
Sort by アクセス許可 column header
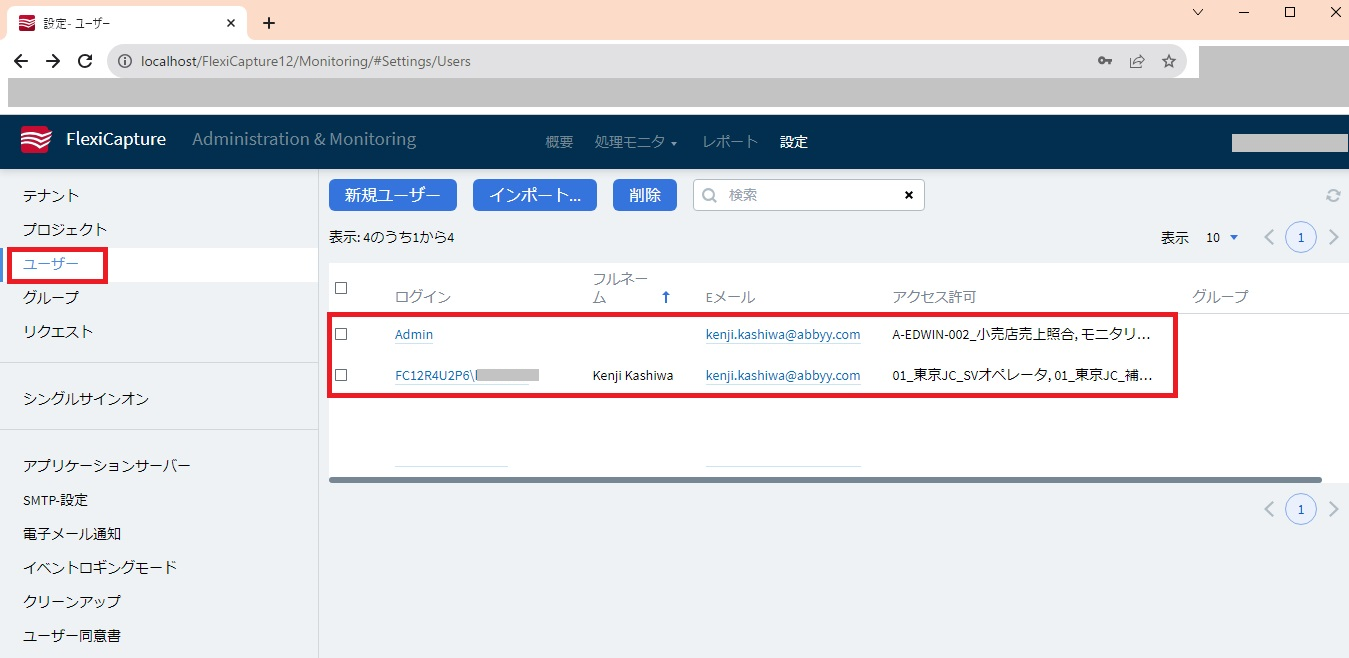934,297
